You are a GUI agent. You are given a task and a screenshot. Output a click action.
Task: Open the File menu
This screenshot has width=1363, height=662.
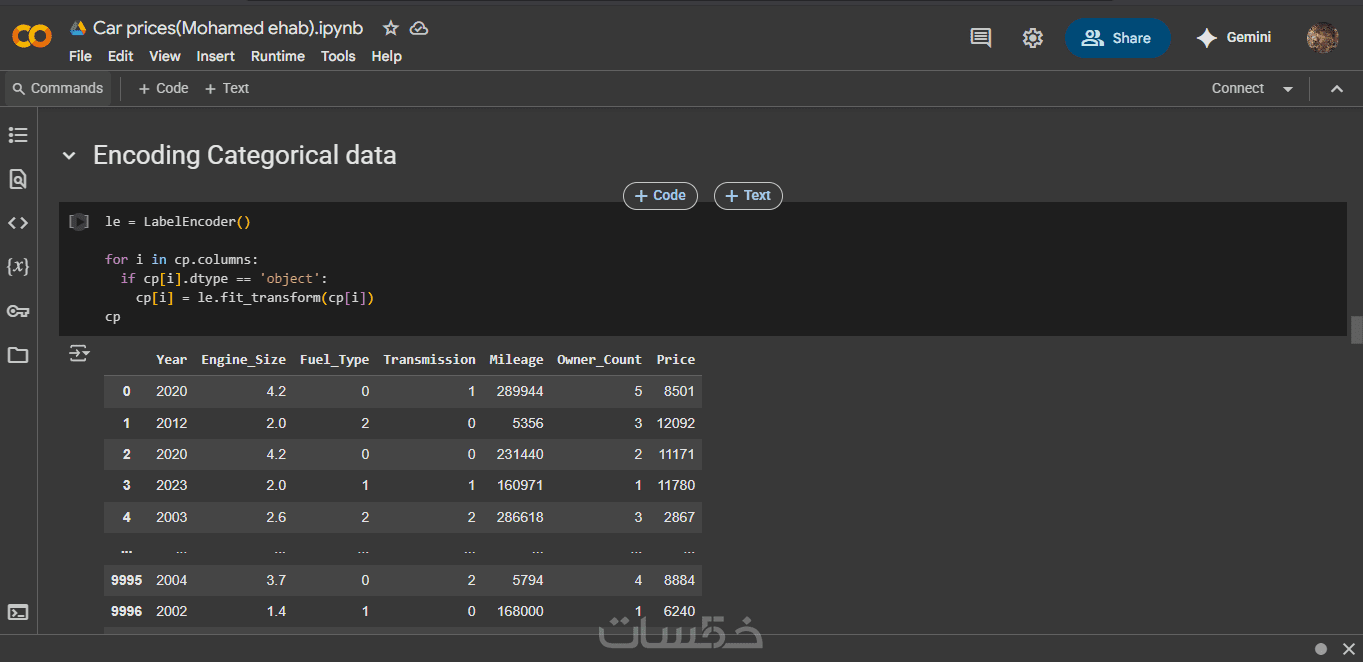[80, 56]
